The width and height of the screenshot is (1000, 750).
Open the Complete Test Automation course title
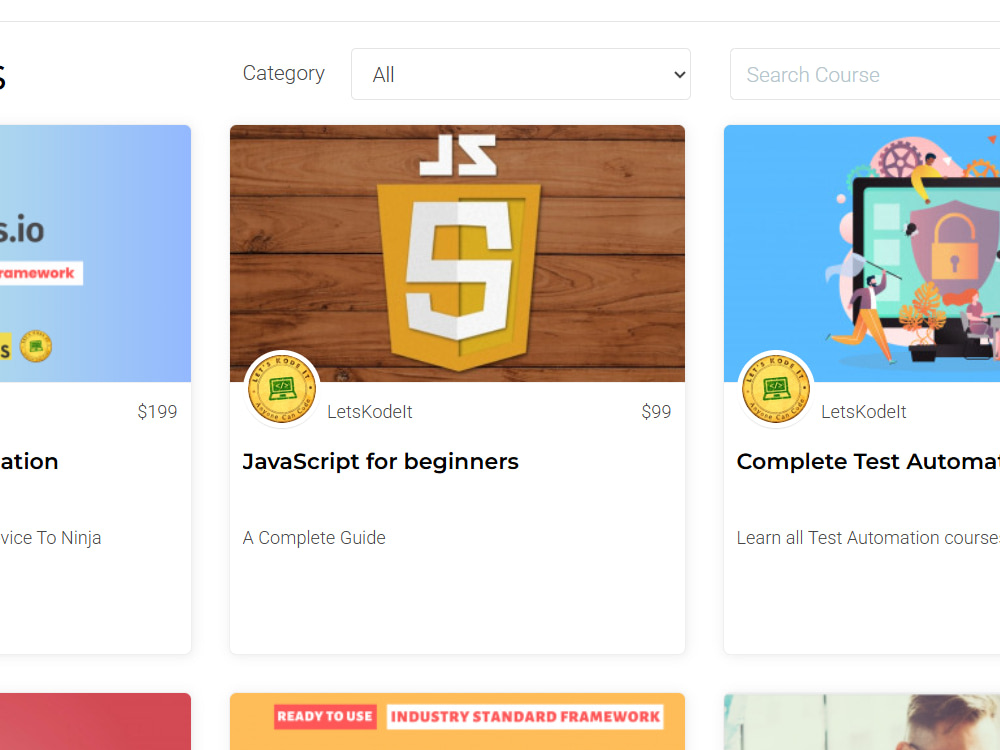pos(868,461)
